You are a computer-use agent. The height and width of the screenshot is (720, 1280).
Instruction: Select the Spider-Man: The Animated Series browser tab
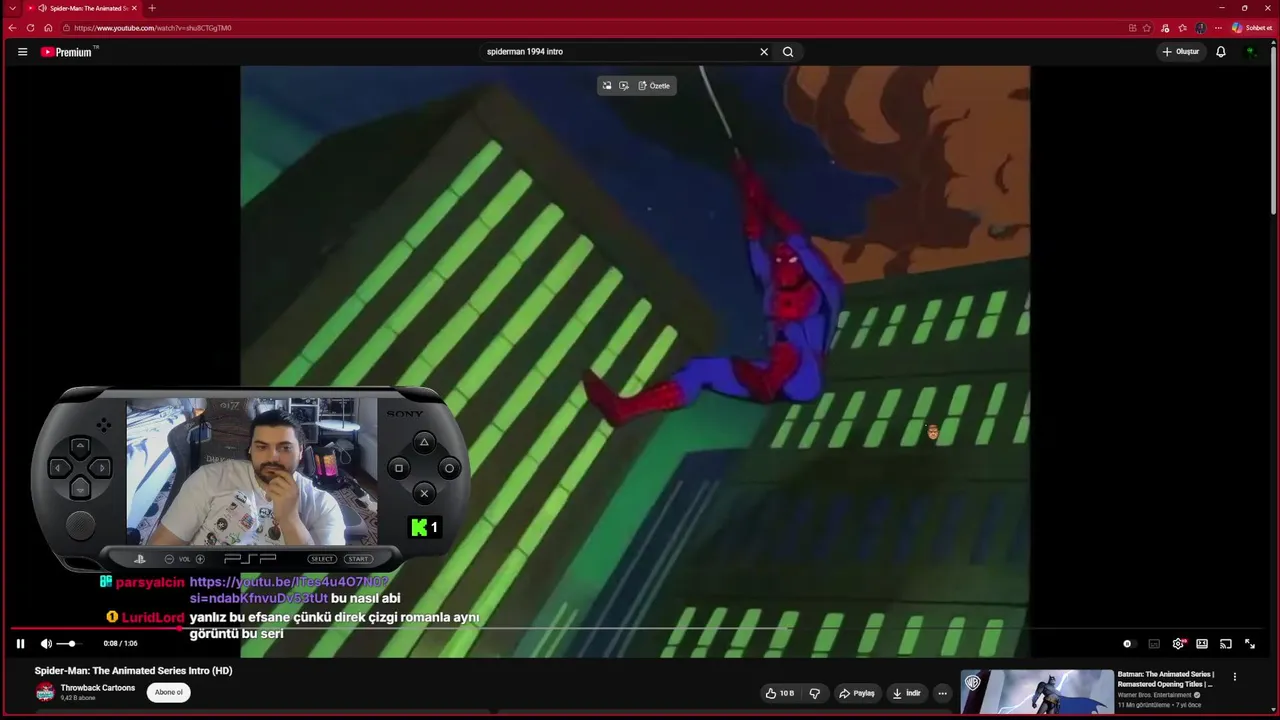(x=82, y=8)
